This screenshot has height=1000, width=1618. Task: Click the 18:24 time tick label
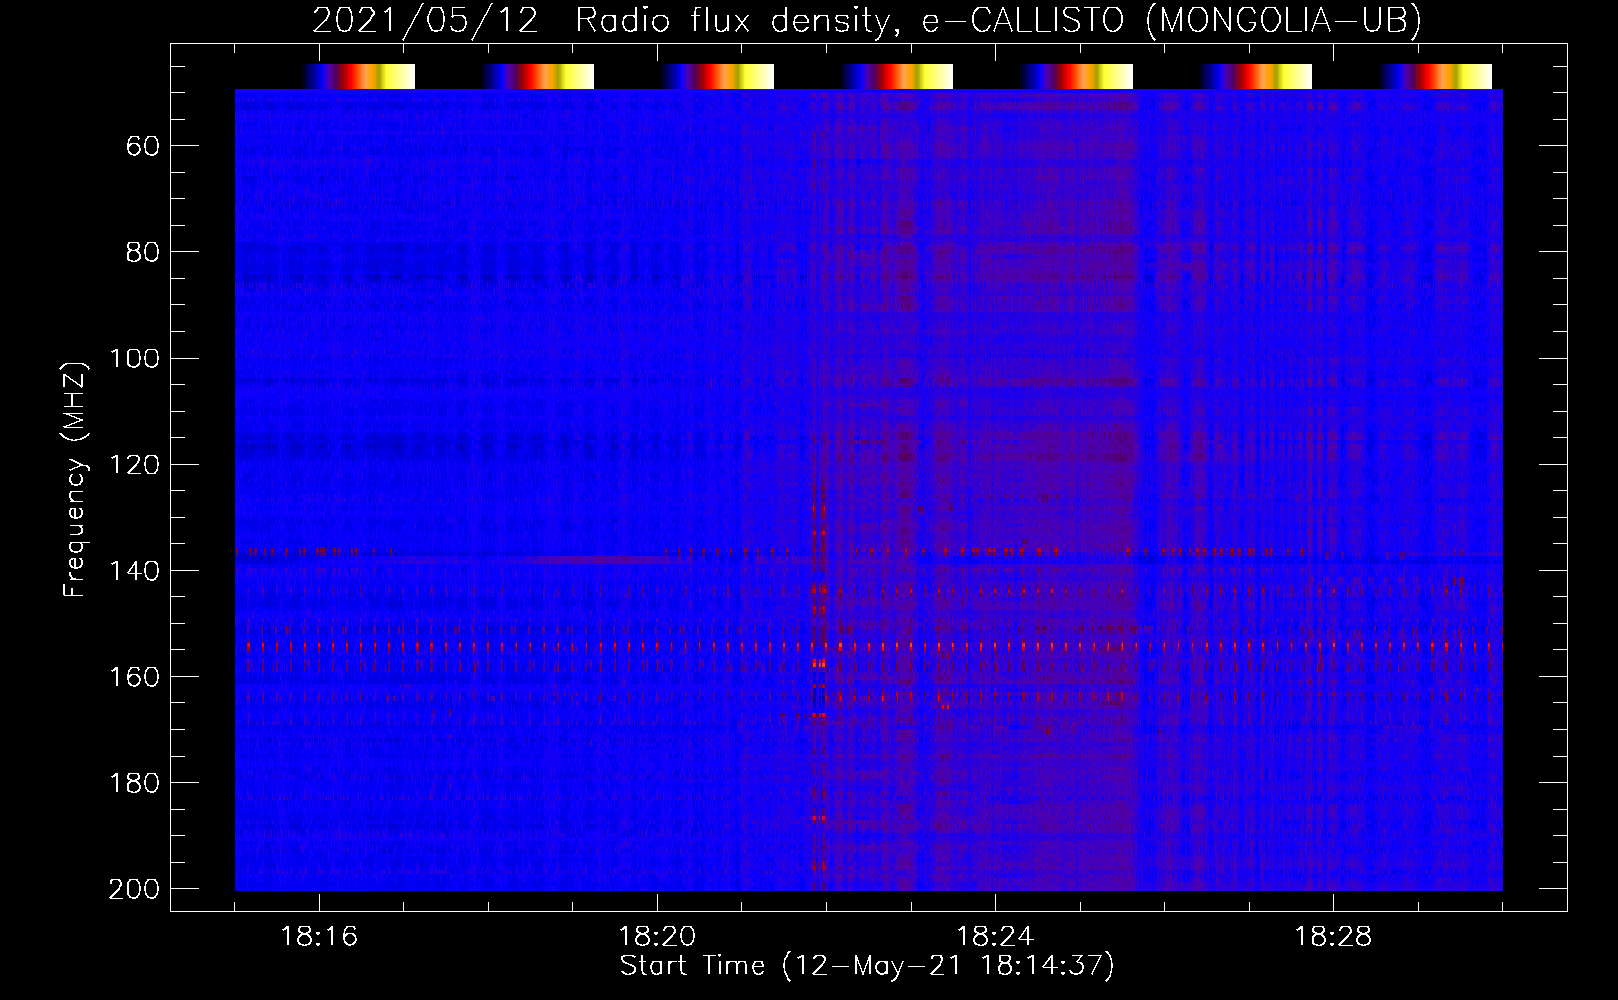click(x=995, y=937)
